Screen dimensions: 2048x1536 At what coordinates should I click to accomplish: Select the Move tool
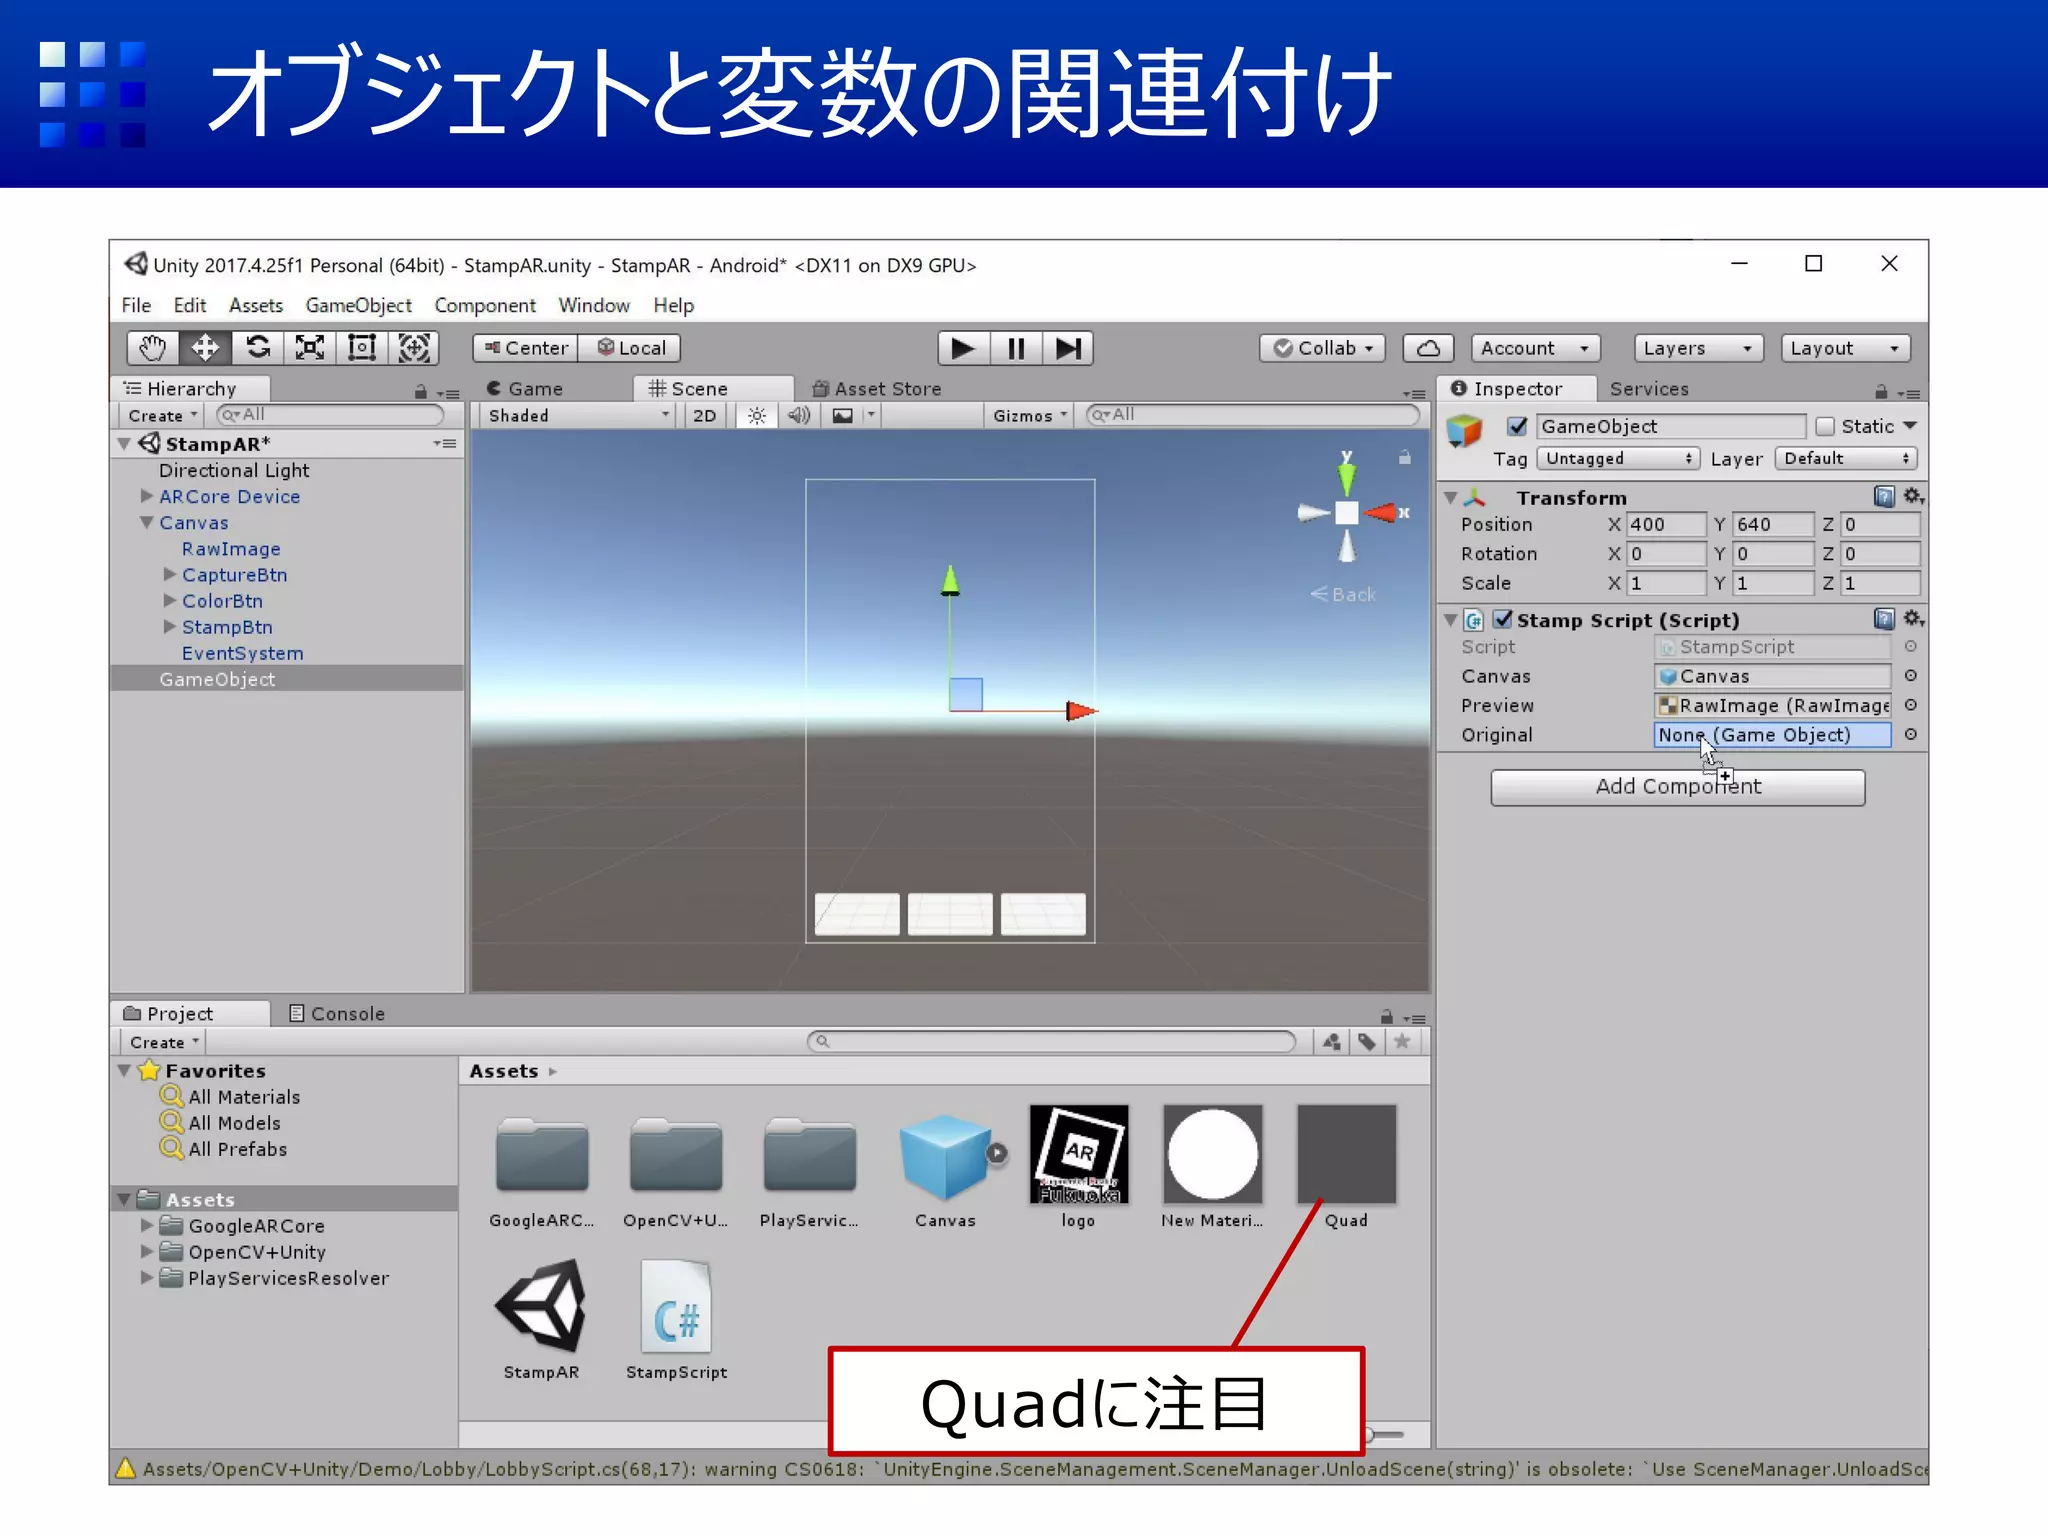pos(205,348)
